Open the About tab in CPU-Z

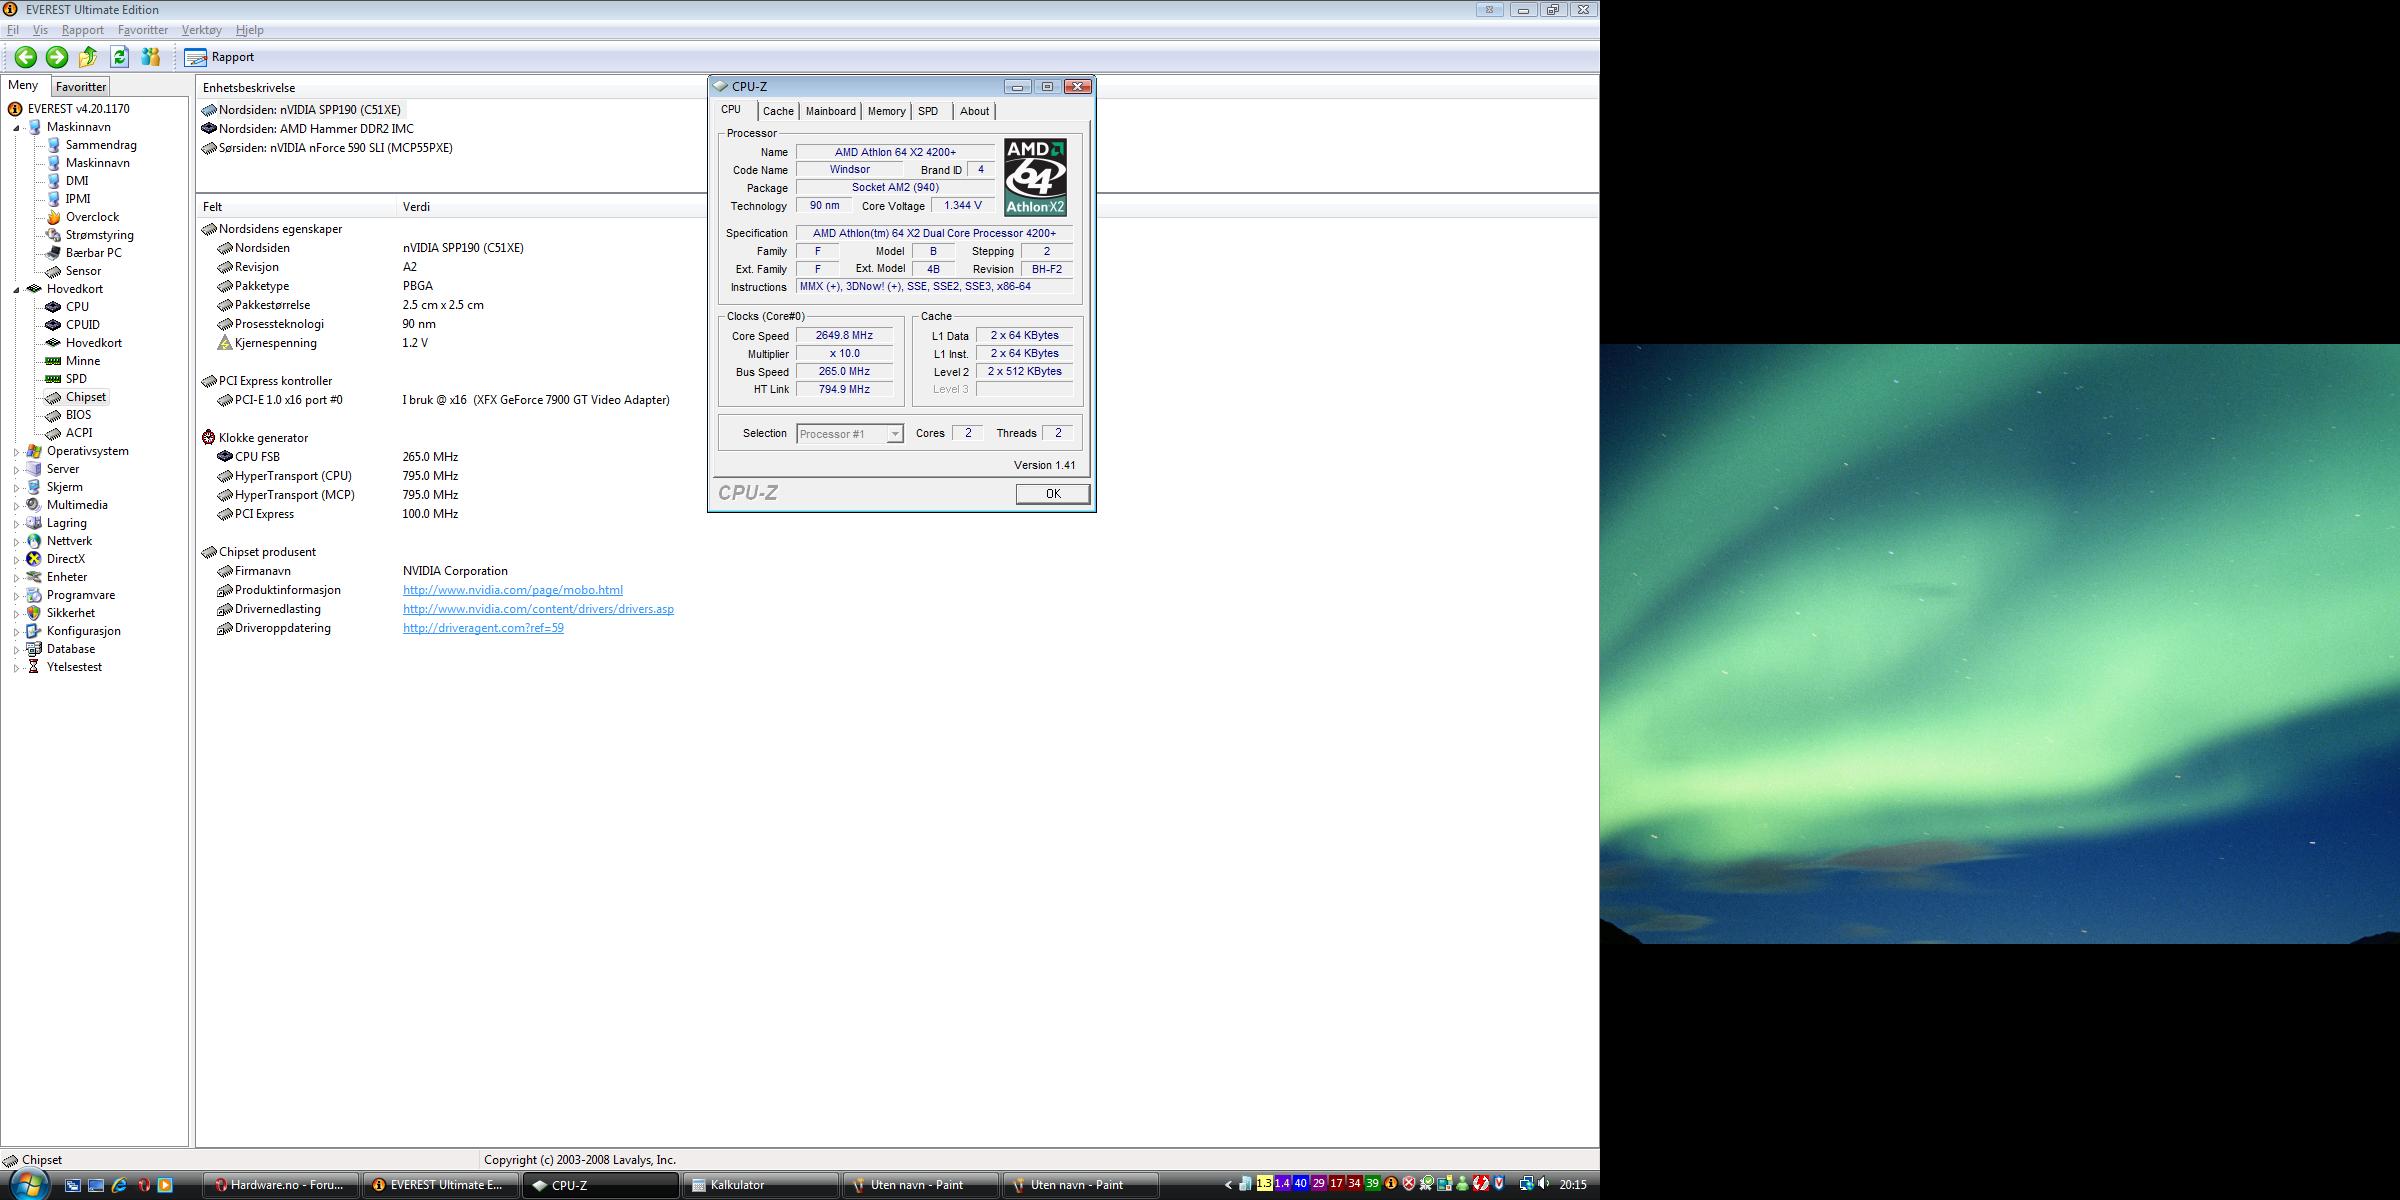pos(974,111)
